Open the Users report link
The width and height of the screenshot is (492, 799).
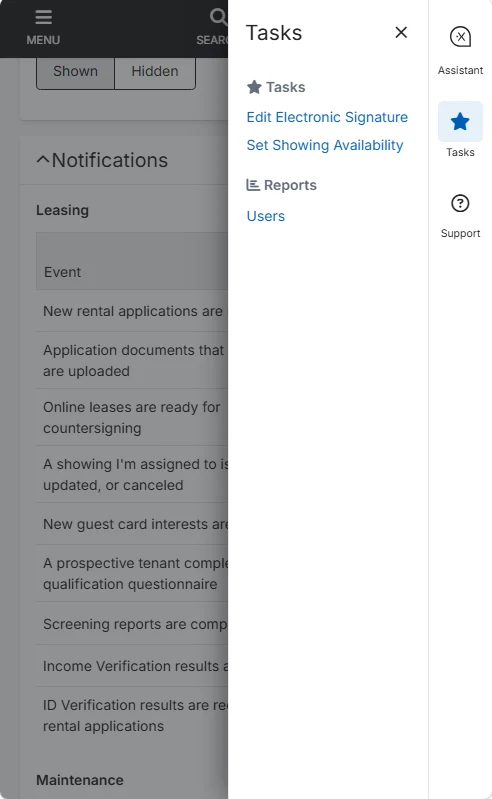265,216
